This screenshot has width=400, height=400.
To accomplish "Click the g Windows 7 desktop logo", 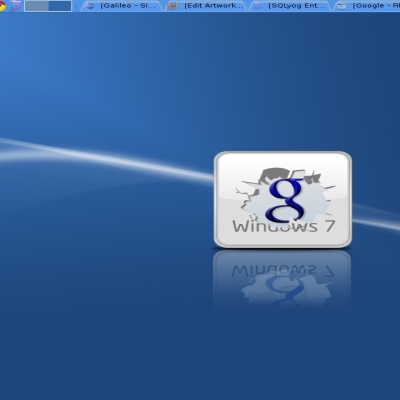I will tap(283, 200).
